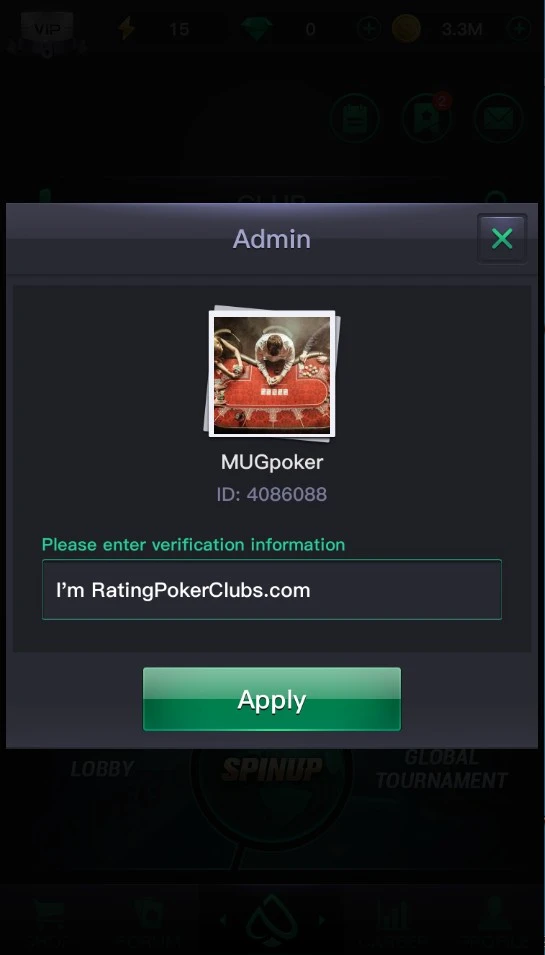Screen dimensions: 545x955
Task: Tap the gold coin icon
Action: [x=406, y=29]
